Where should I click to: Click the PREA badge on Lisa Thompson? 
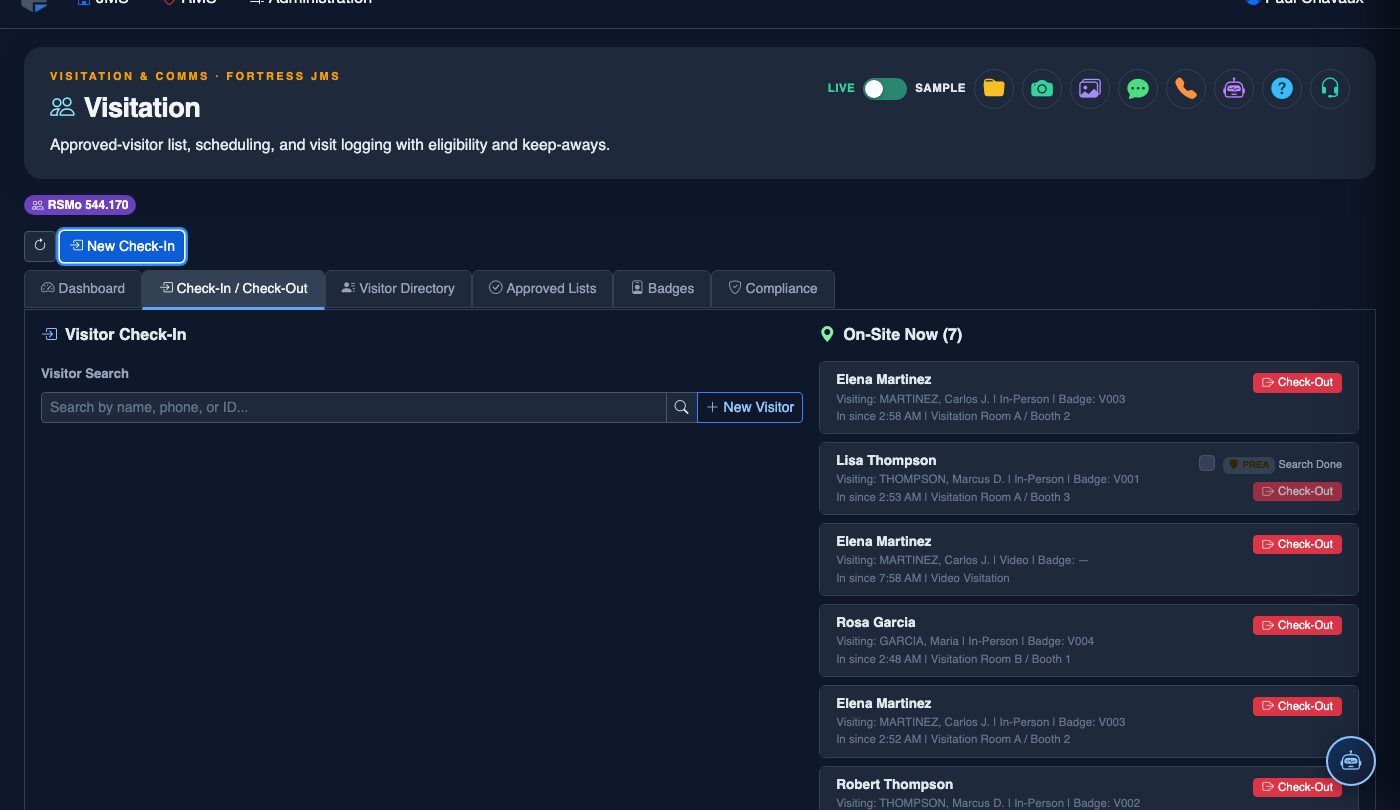point(1247,464)
